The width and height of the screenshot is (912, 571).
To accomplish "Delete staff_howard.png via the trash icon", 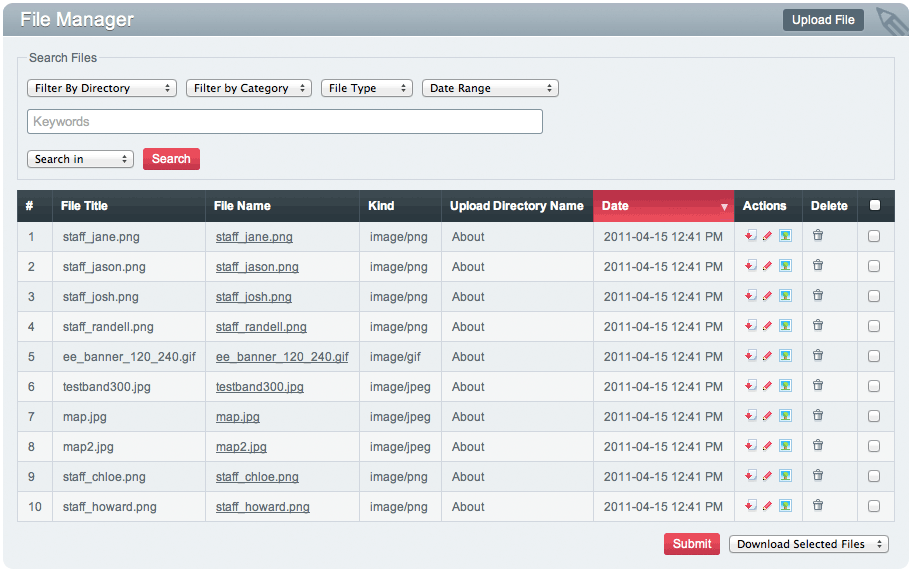I will (818, 505).
